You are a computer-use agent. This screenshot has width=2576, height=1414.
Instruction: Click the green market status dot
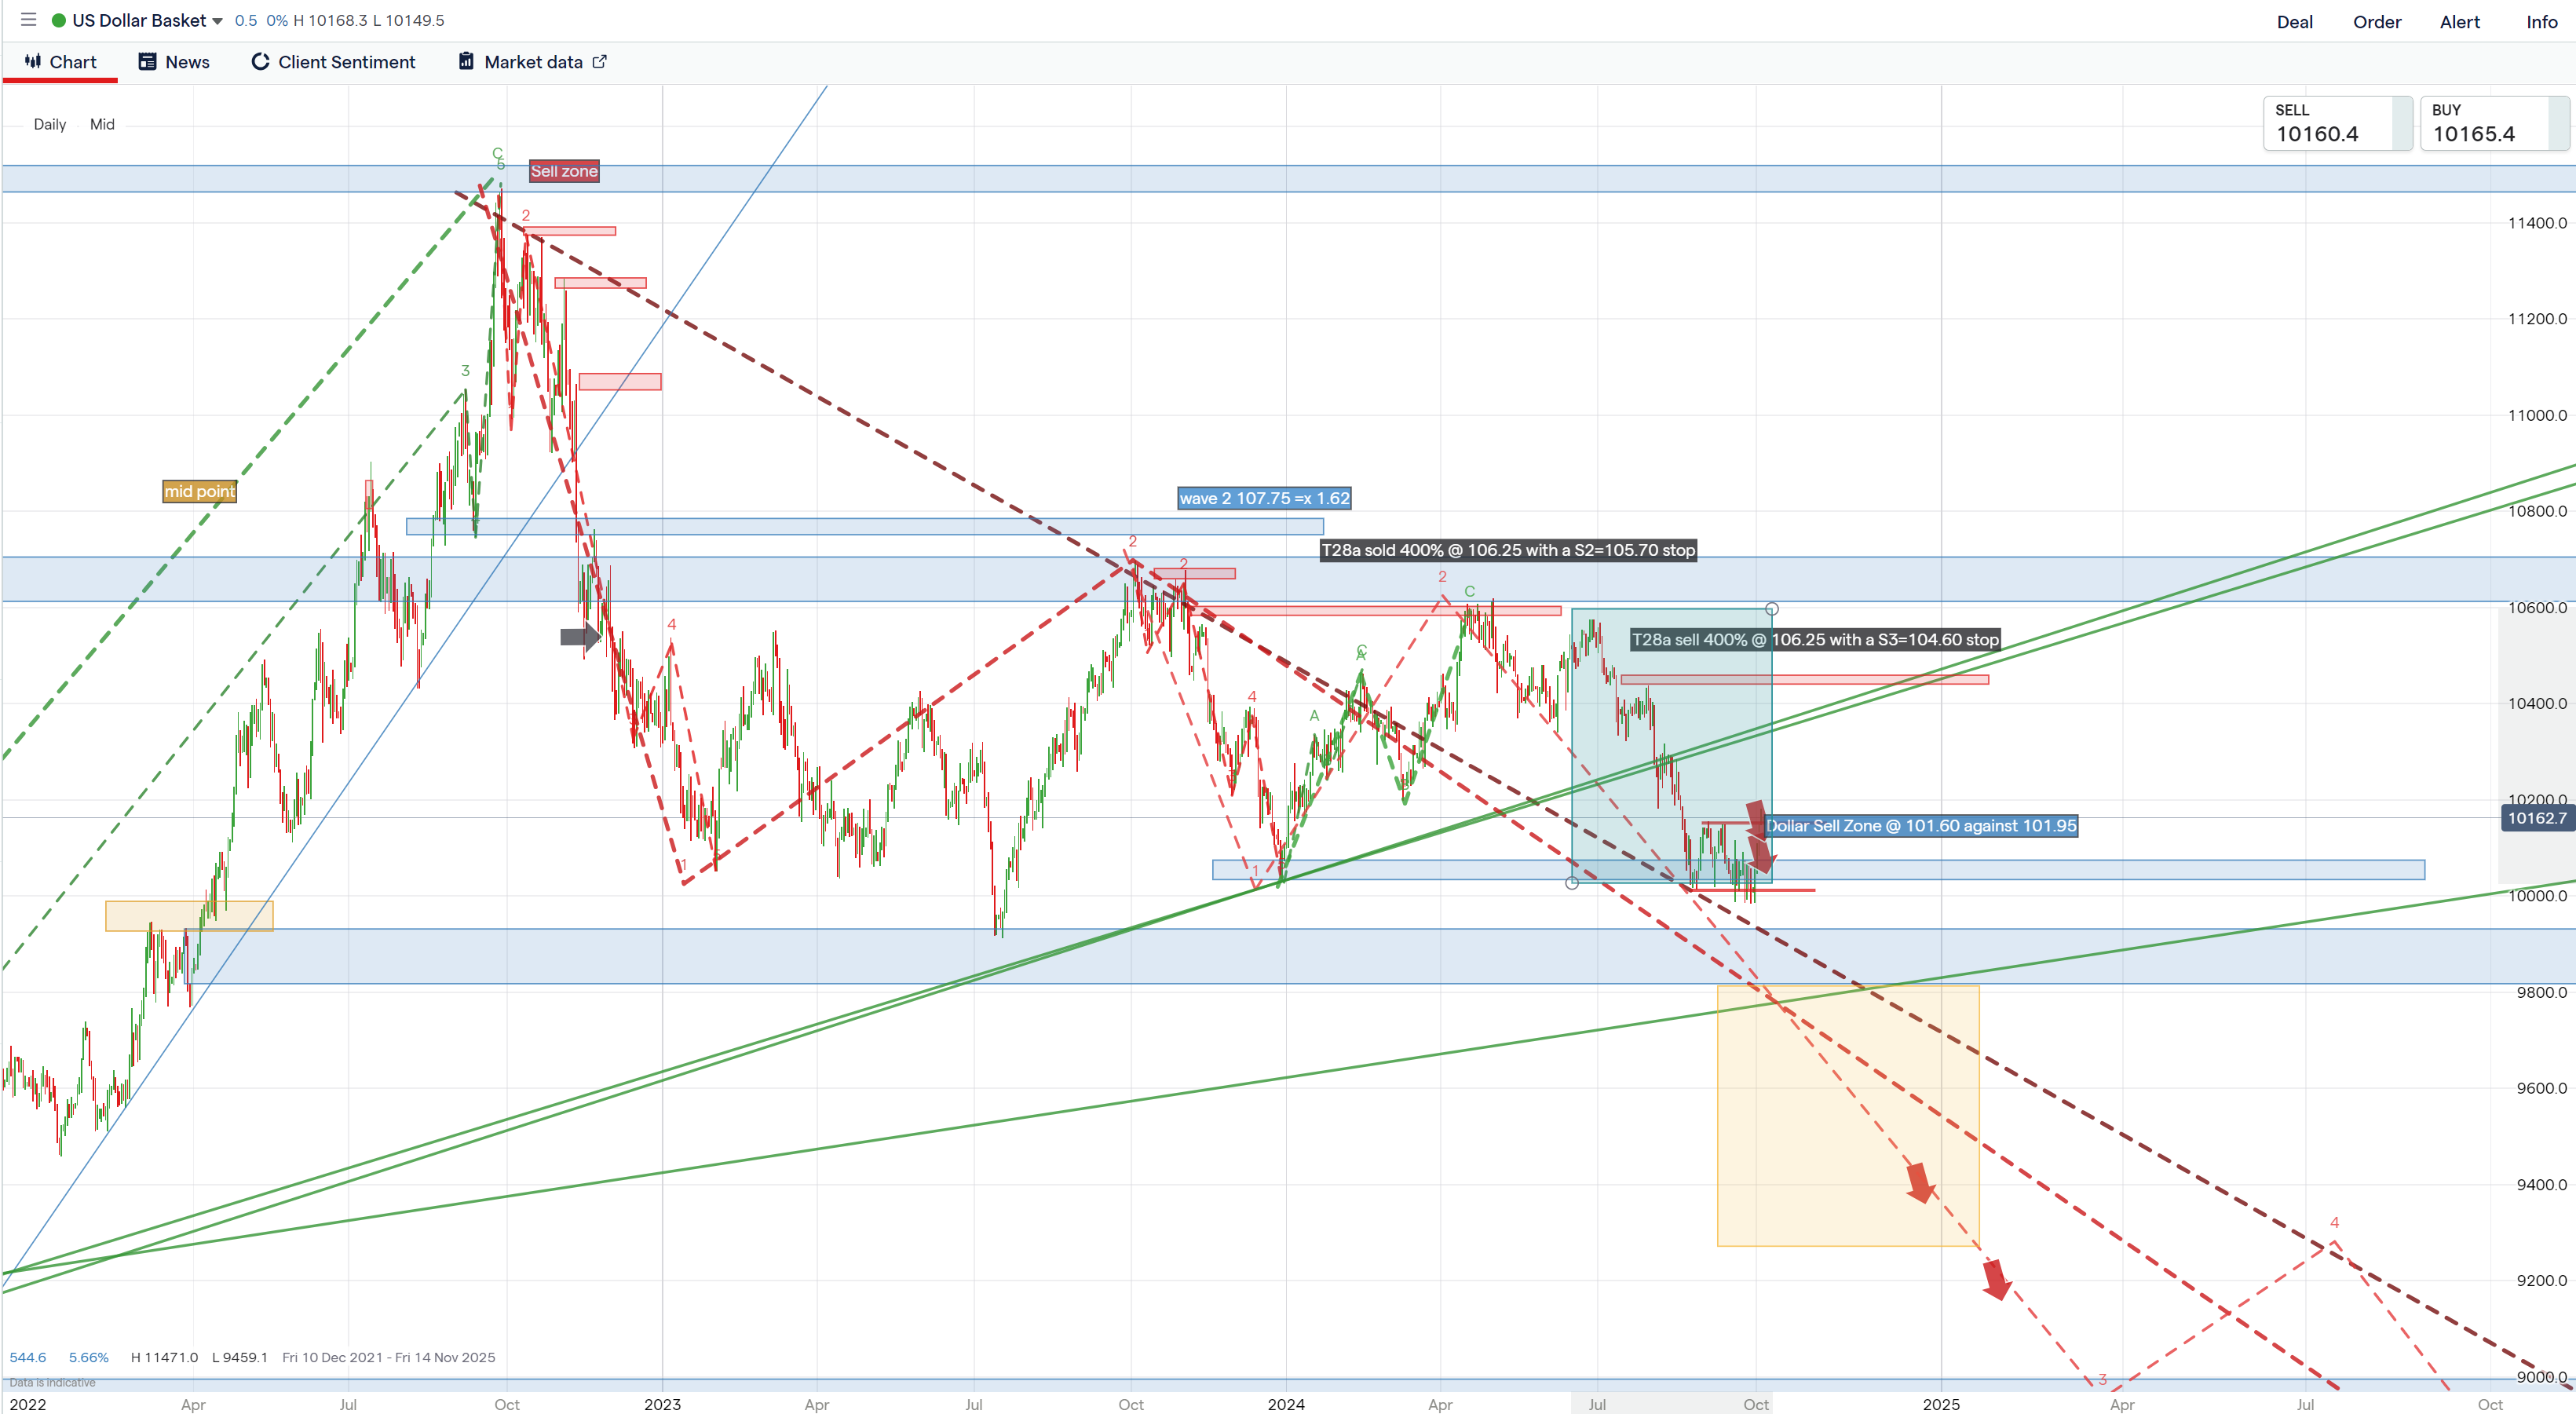[59, 20]
